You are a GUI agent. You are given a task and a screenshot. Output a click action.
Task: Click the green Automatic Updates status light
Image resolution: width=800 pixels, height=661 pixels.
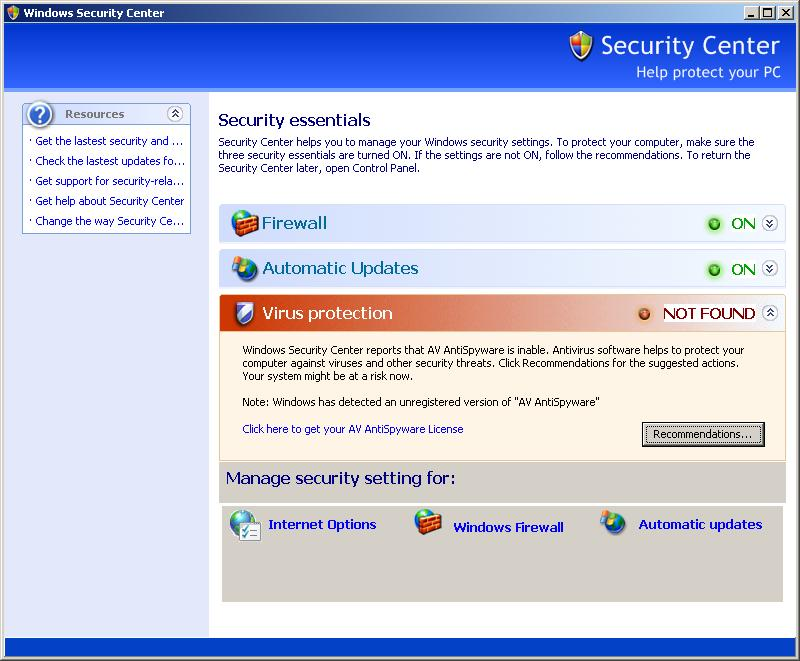(x=714, y=269)
